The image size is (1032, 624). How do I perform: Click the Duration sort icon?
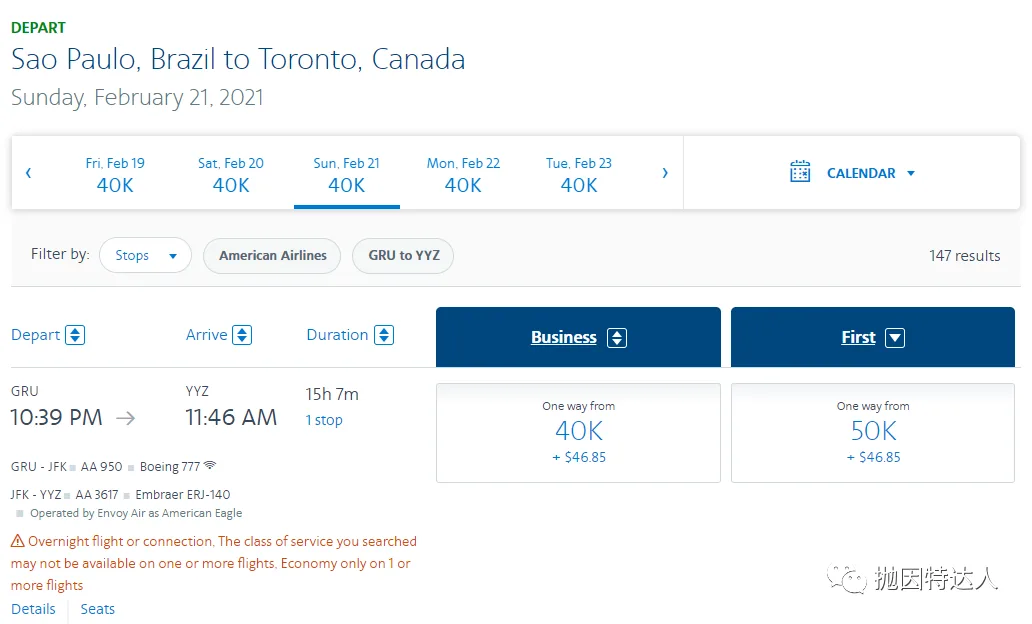click(384, 335)
